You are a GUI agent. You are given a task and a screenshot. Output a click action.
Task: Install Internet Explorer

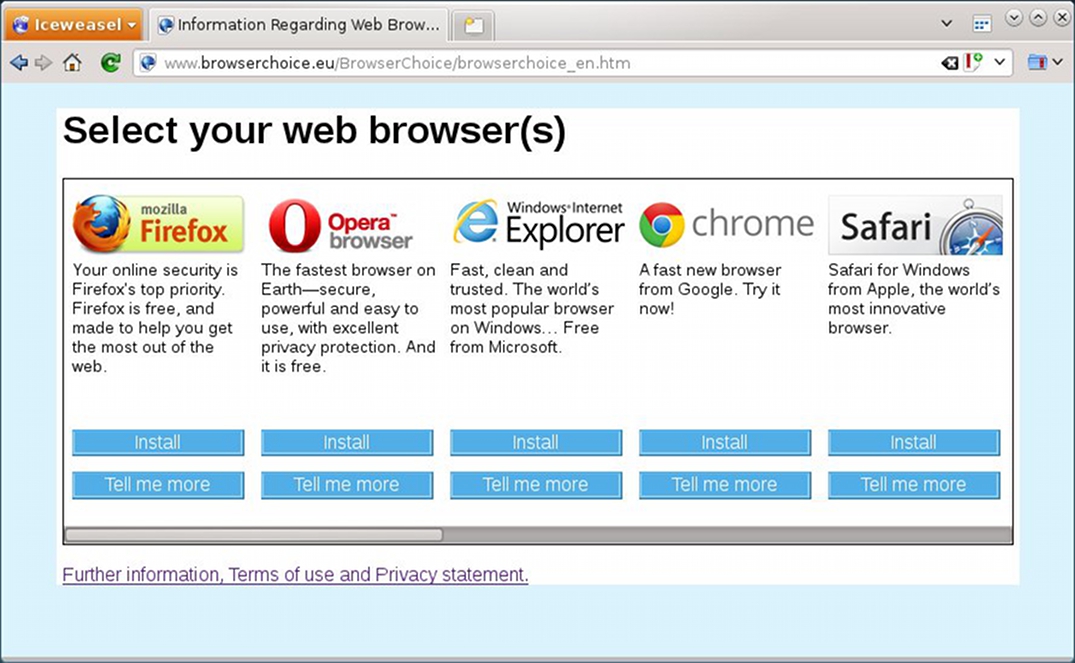pos(536,442)
